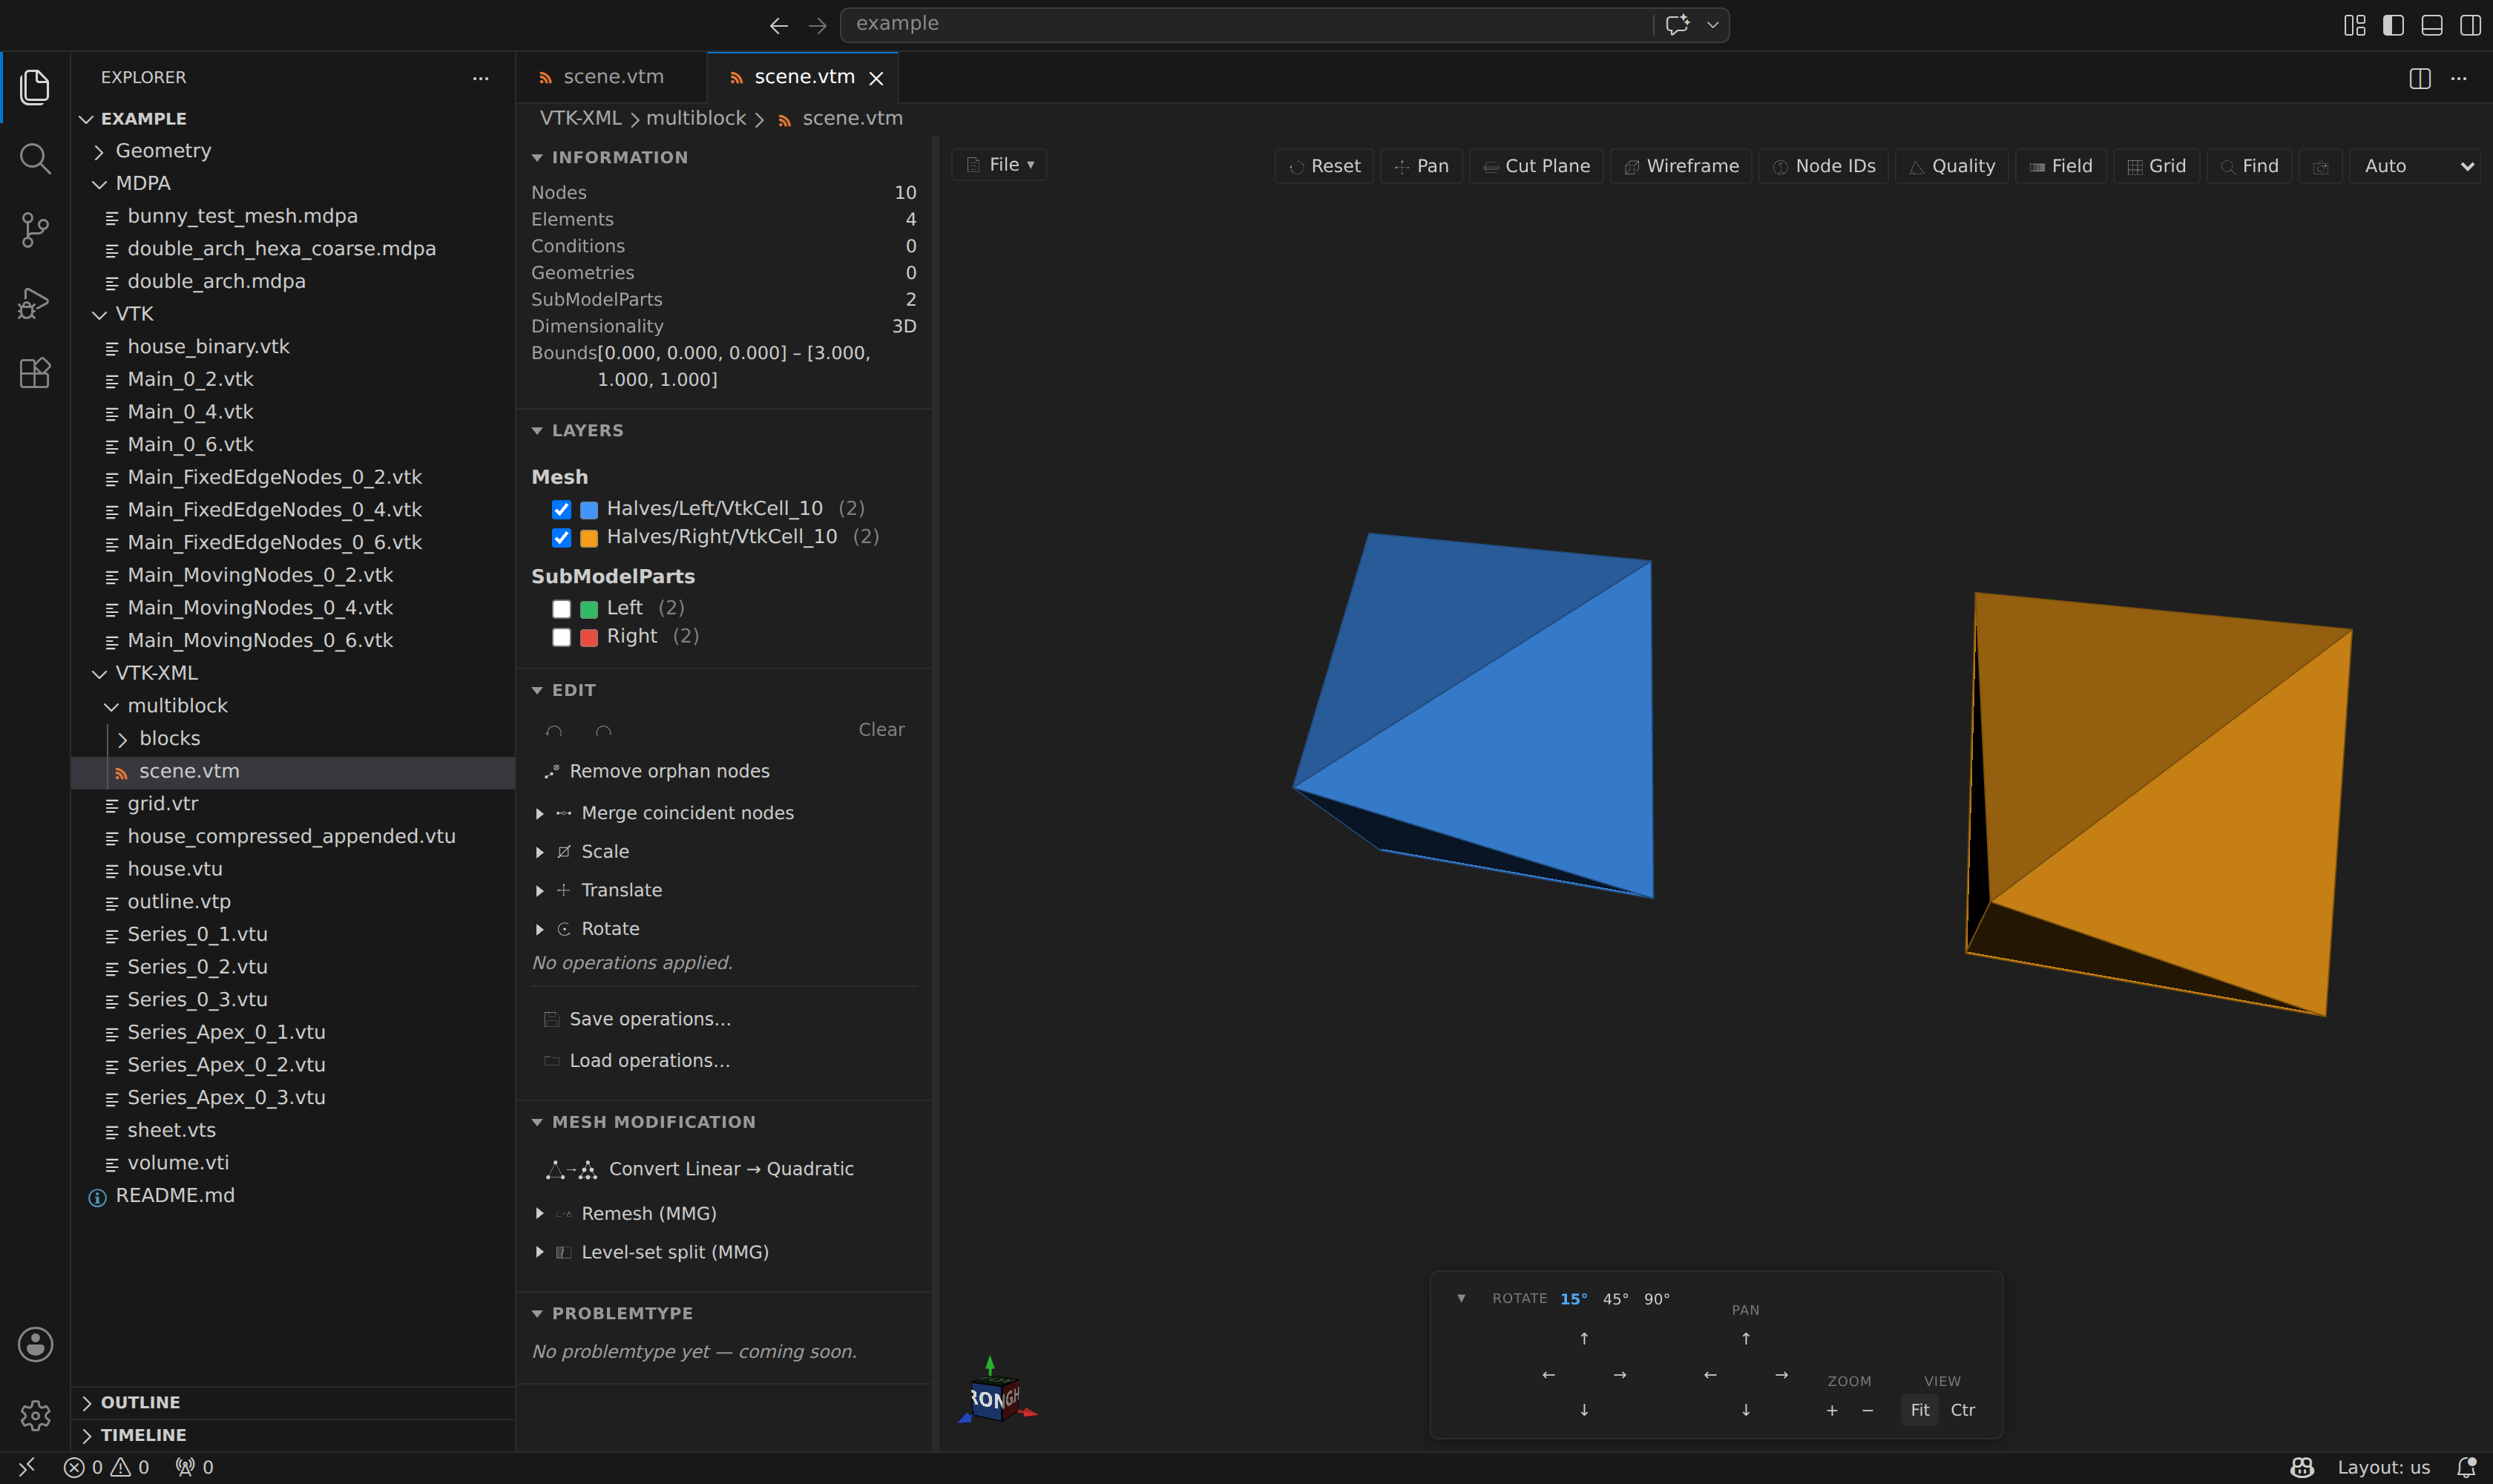The width and height of the screenshot is (2493, 1484).
Task: Open the Accounts menu icon
Action: point(35,1344)
